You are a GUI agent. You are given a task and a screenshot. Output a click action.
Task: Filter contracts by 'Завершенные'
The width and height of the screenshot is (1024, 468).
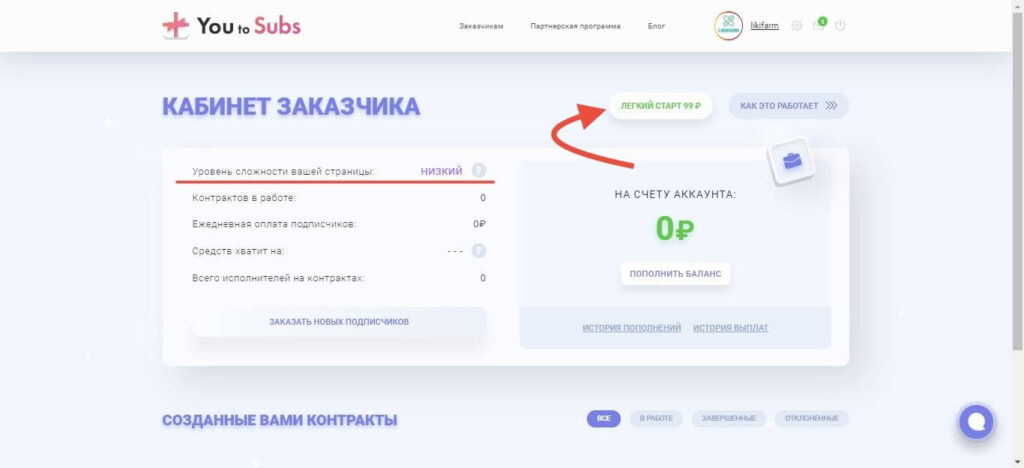point(729,418)
